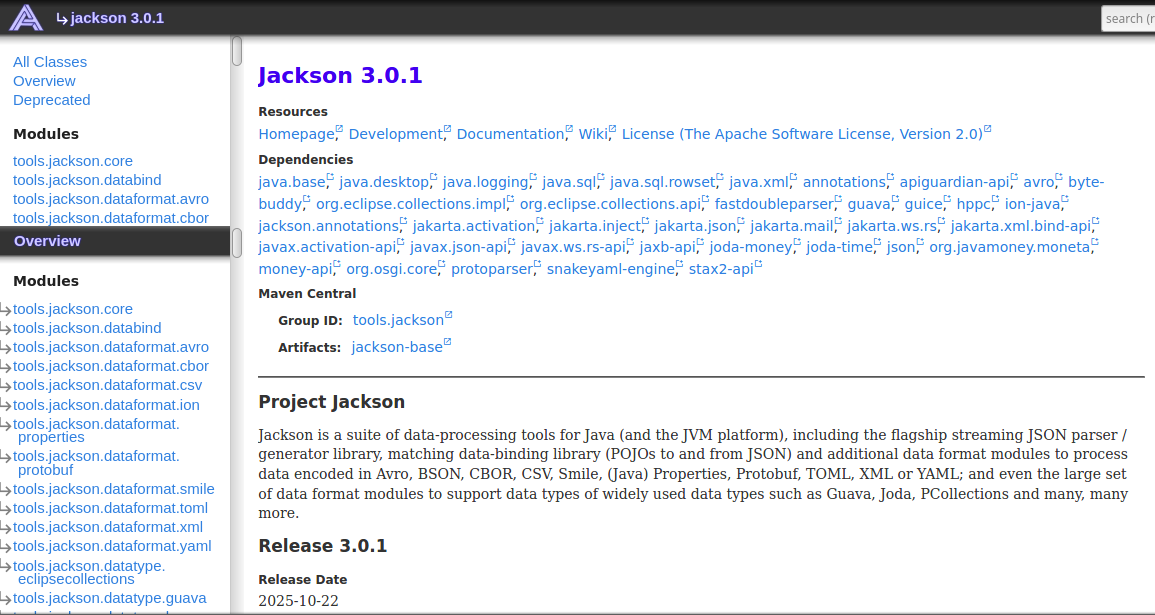Click external-link icon after avro dependency
1155x615 pixels.
point(1059,177)
